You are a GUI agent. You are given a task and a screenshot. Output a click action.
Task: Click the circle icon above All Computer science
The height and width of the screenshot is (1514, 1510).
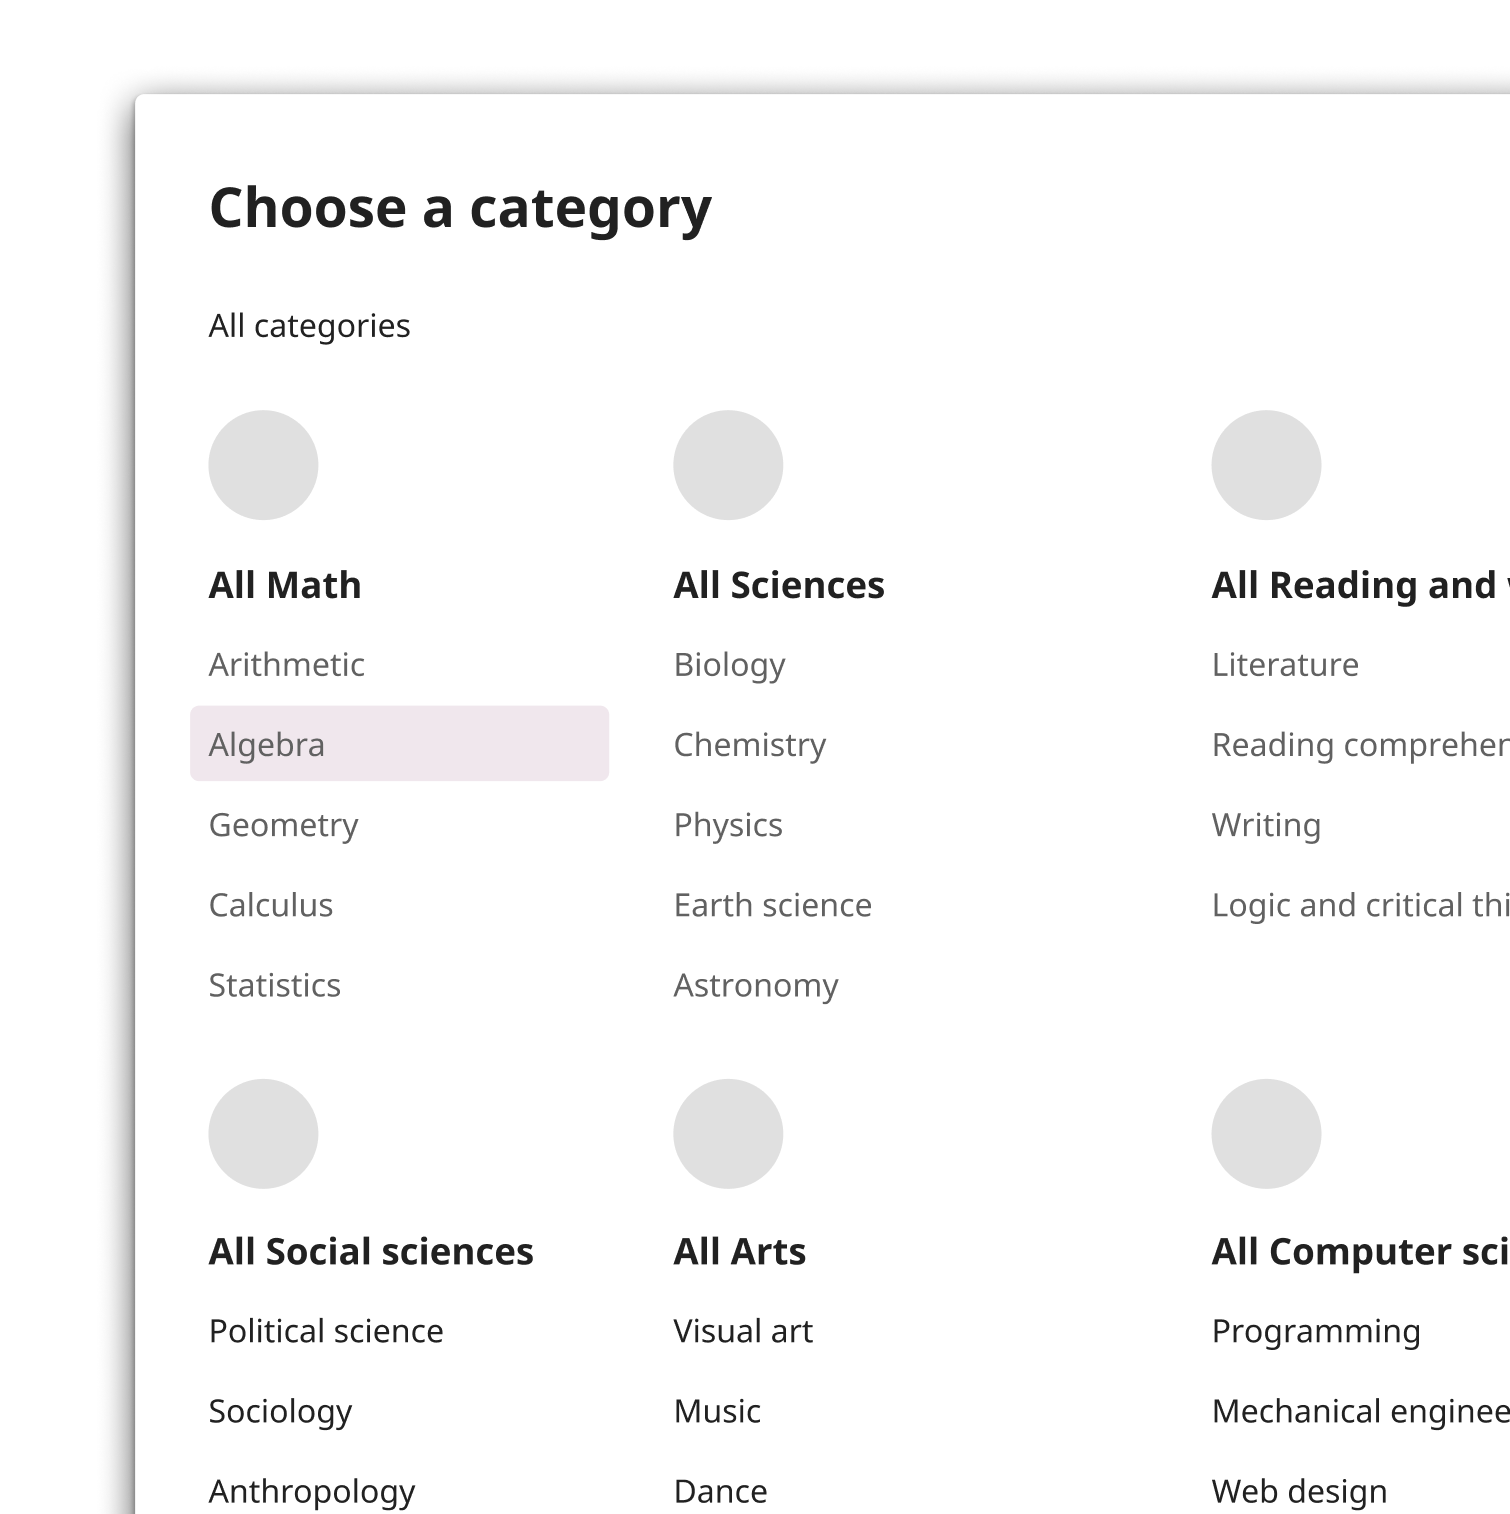point(1266,1134)
